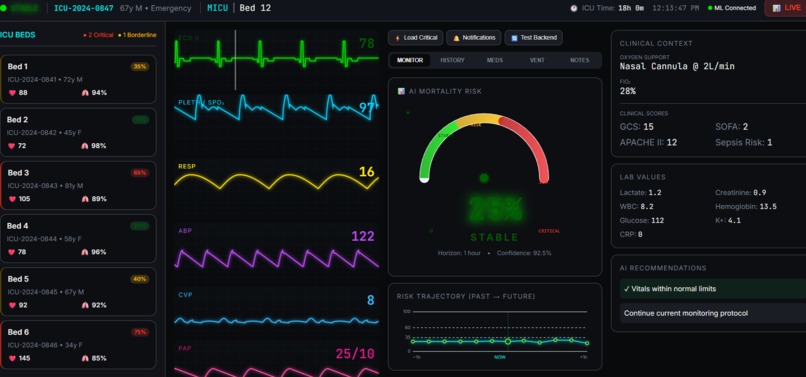Image resolution: width=806 pixels, height=377 pixels.
Task: Click the lungs icon on Bed 4
Action: 85,252
